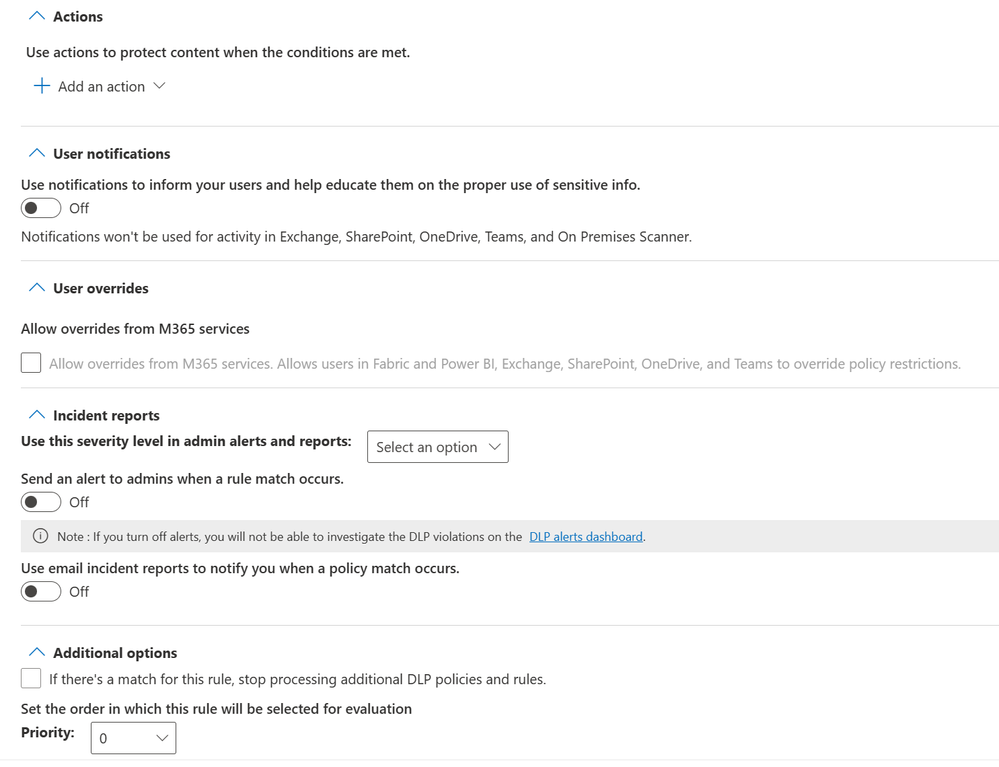999x767 pixels.
Task: Click the Incident reports section heading
Action: coord(106,416)
